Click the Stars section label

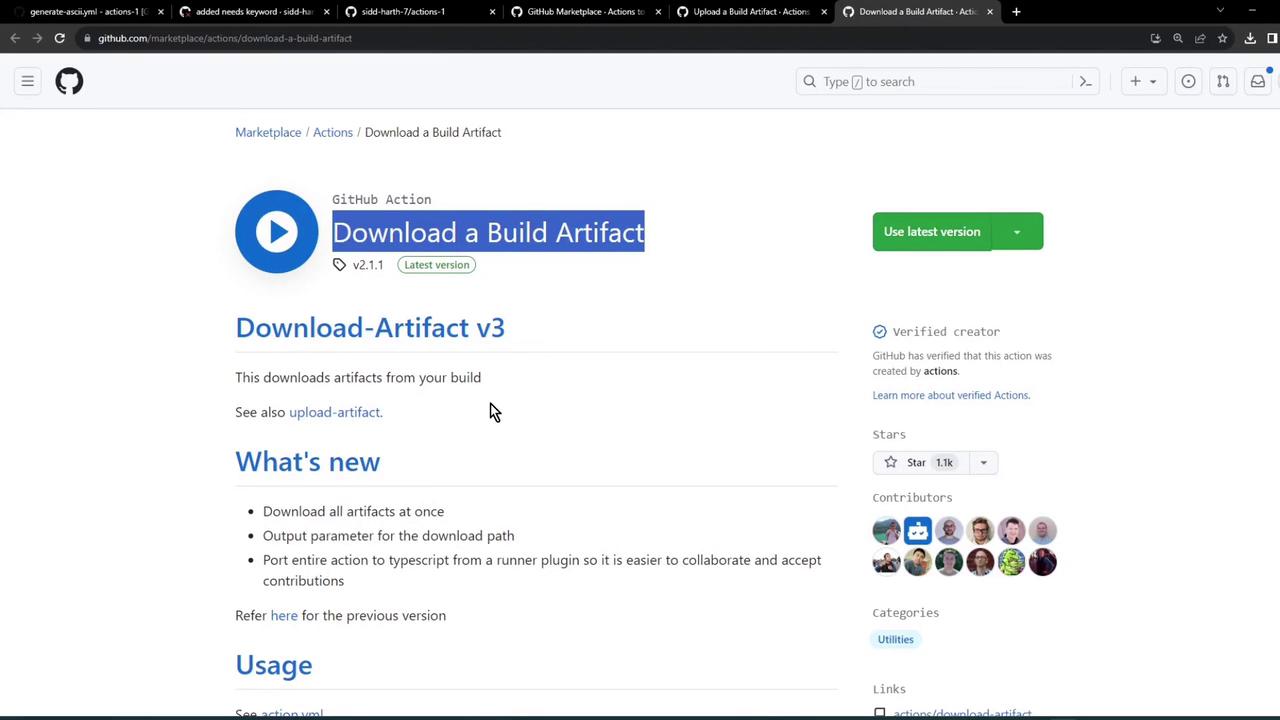click(889, 435)
